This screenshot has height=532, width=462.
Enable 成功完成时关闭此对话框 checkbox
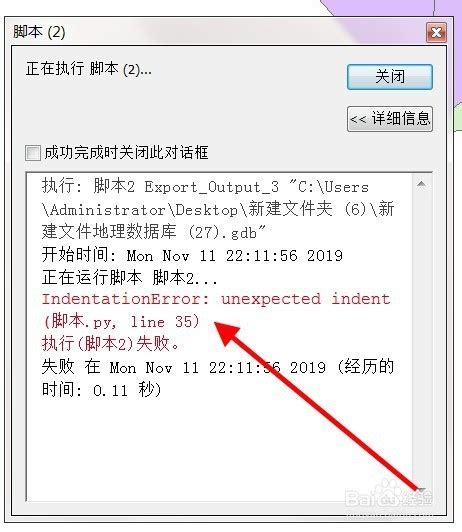pyautogui.click(x=33, y=153)
